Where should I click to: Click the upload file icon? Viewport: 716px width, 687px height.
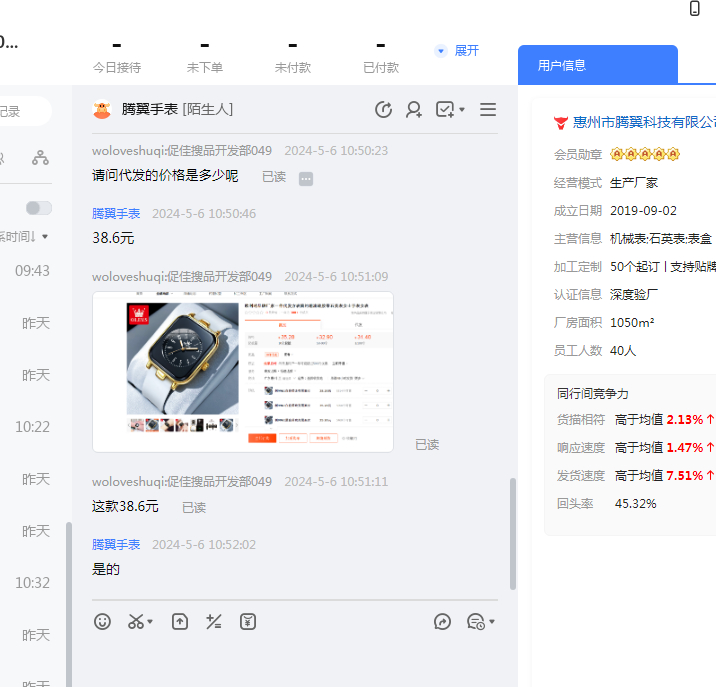click(180, 622)
